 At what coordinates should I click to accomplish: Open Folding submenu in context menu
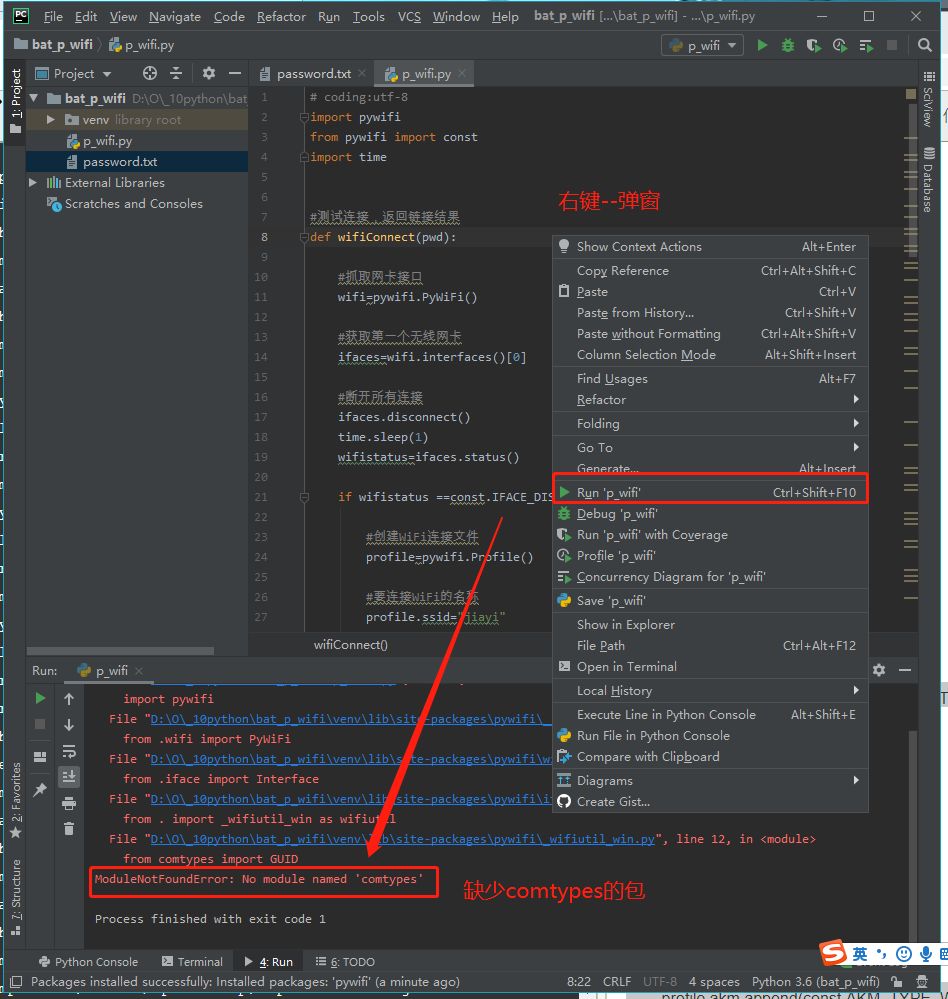pos(710,424)
